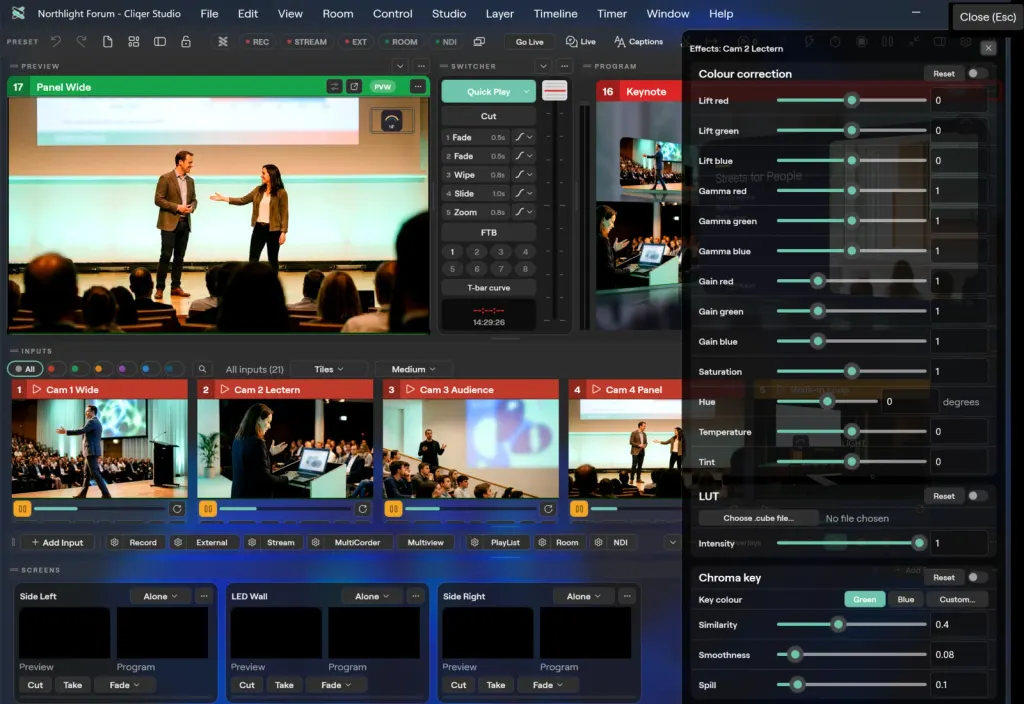1024x704 pixels.
Task: Click the Go Live button
Action: click(530, 41)
